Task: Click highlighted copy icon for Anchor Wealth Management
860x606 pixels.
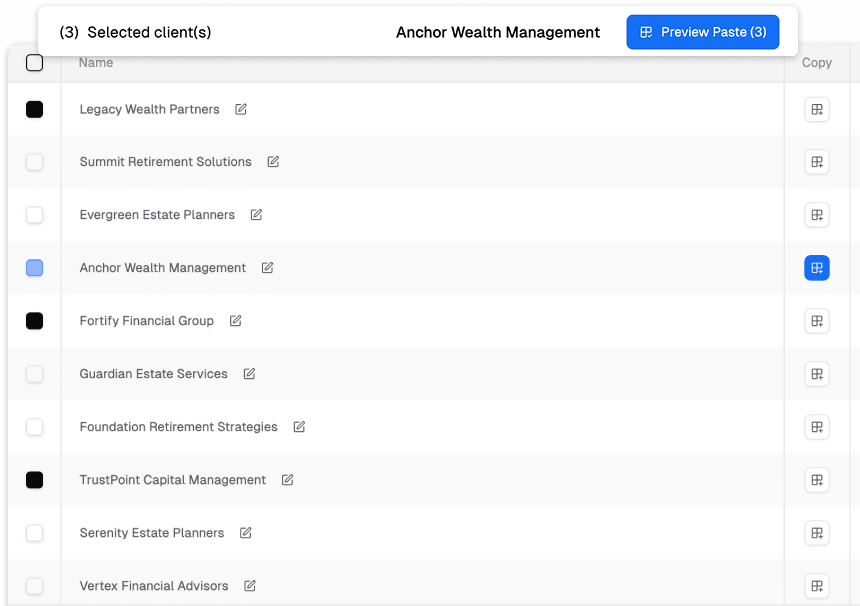Action: (x=817, y=268)
